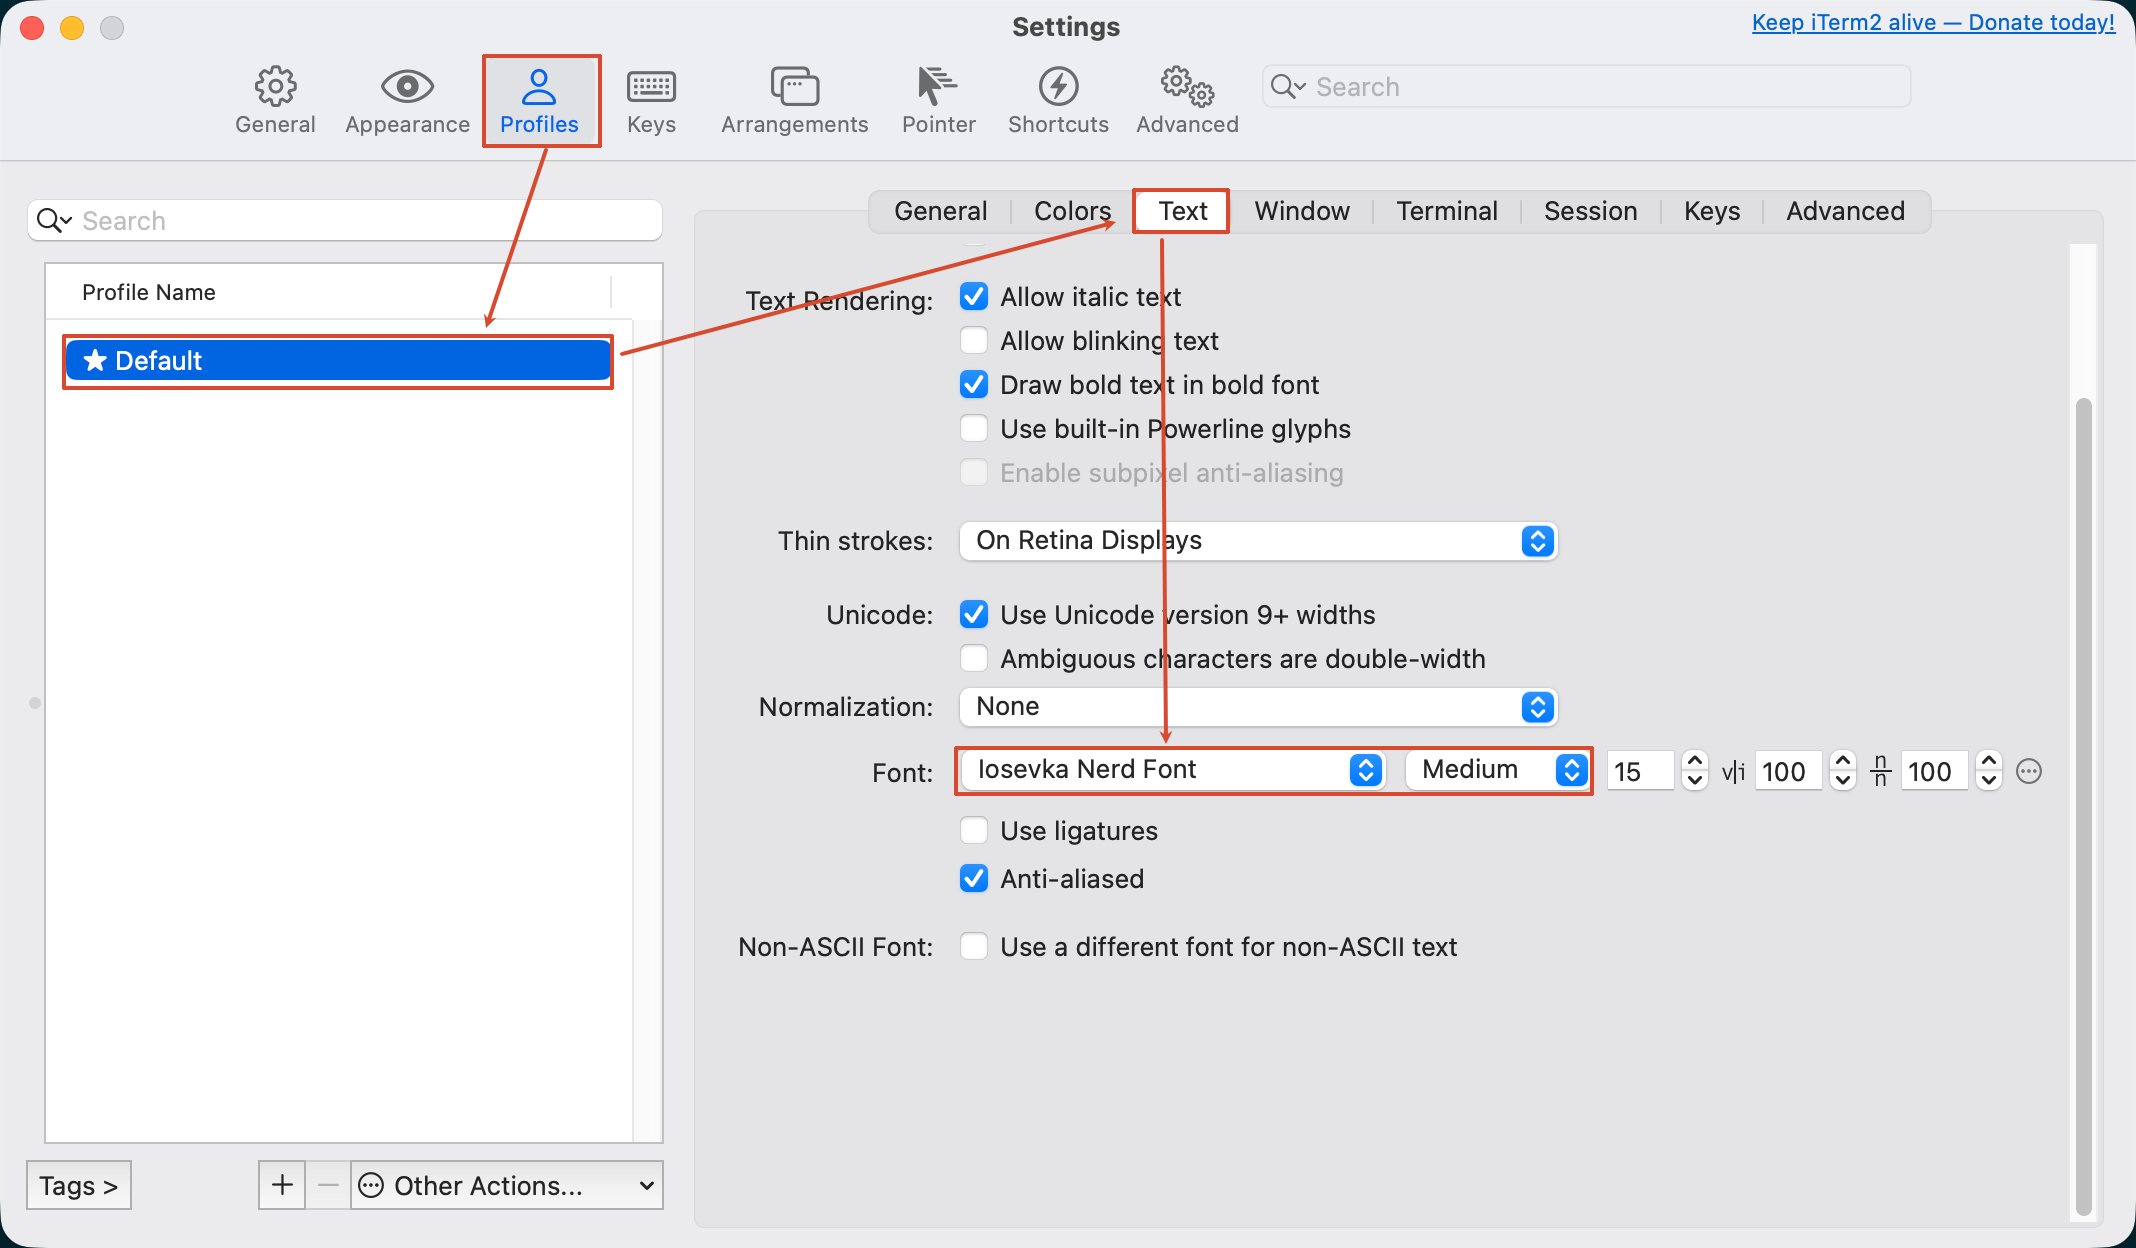Toggle Allow italic text

point(974,297)
